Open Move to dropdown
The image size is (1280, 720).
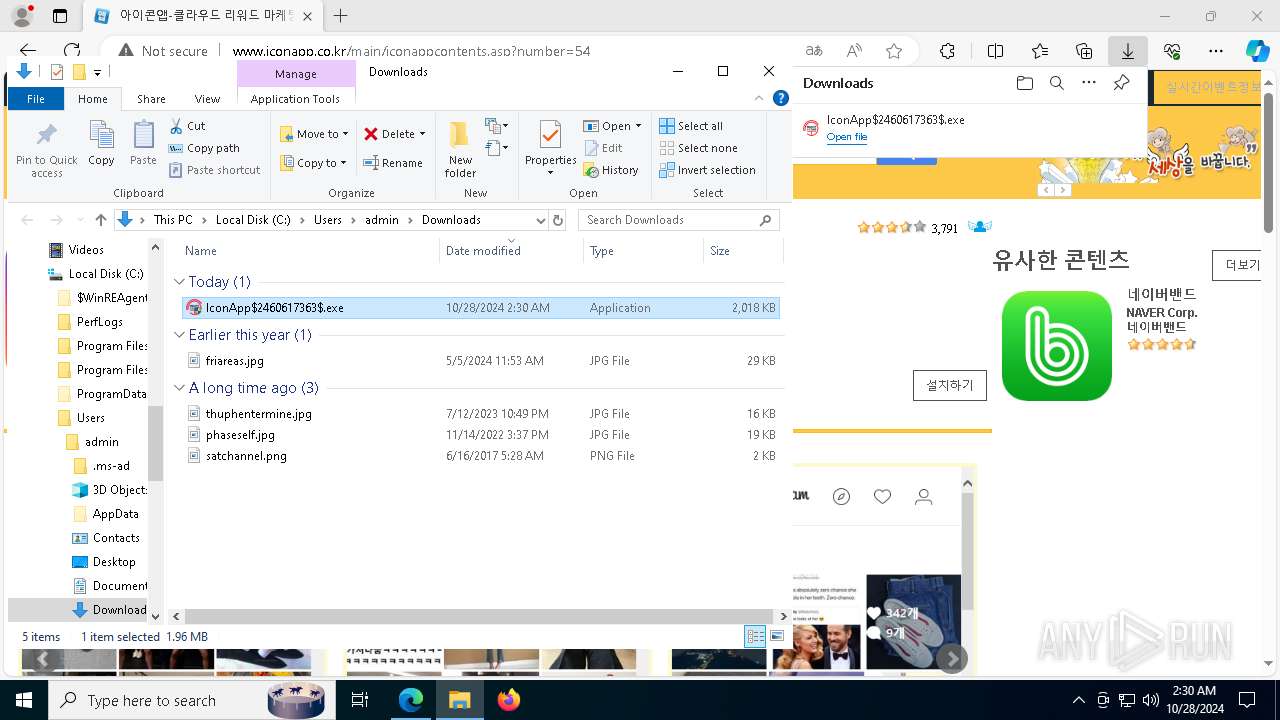[314, 134]
